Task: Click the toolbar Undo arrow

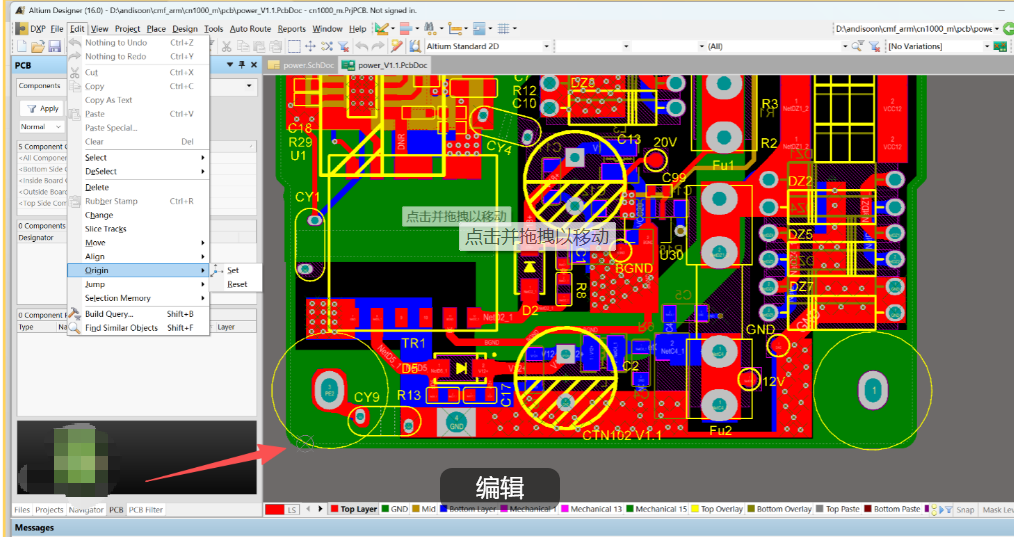Action: (362, 46)
